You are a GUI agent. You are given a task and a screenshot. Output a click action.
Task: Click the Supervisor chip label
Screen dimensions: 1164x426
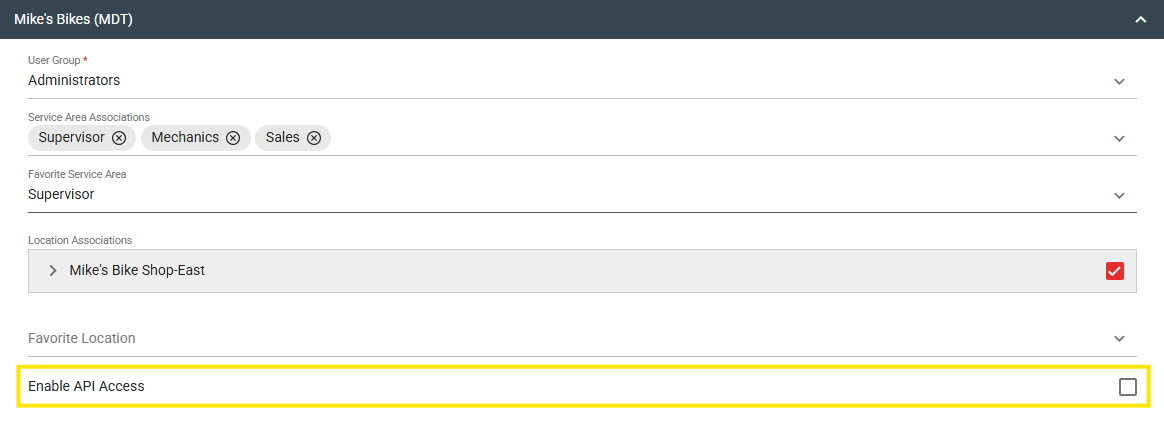71,137
